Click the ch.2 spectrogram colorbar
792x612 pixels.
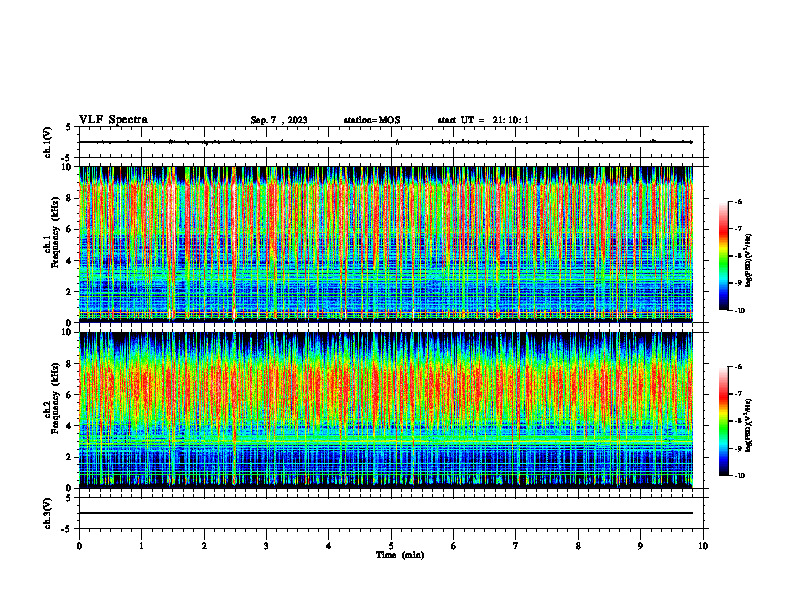click(723, 421)
